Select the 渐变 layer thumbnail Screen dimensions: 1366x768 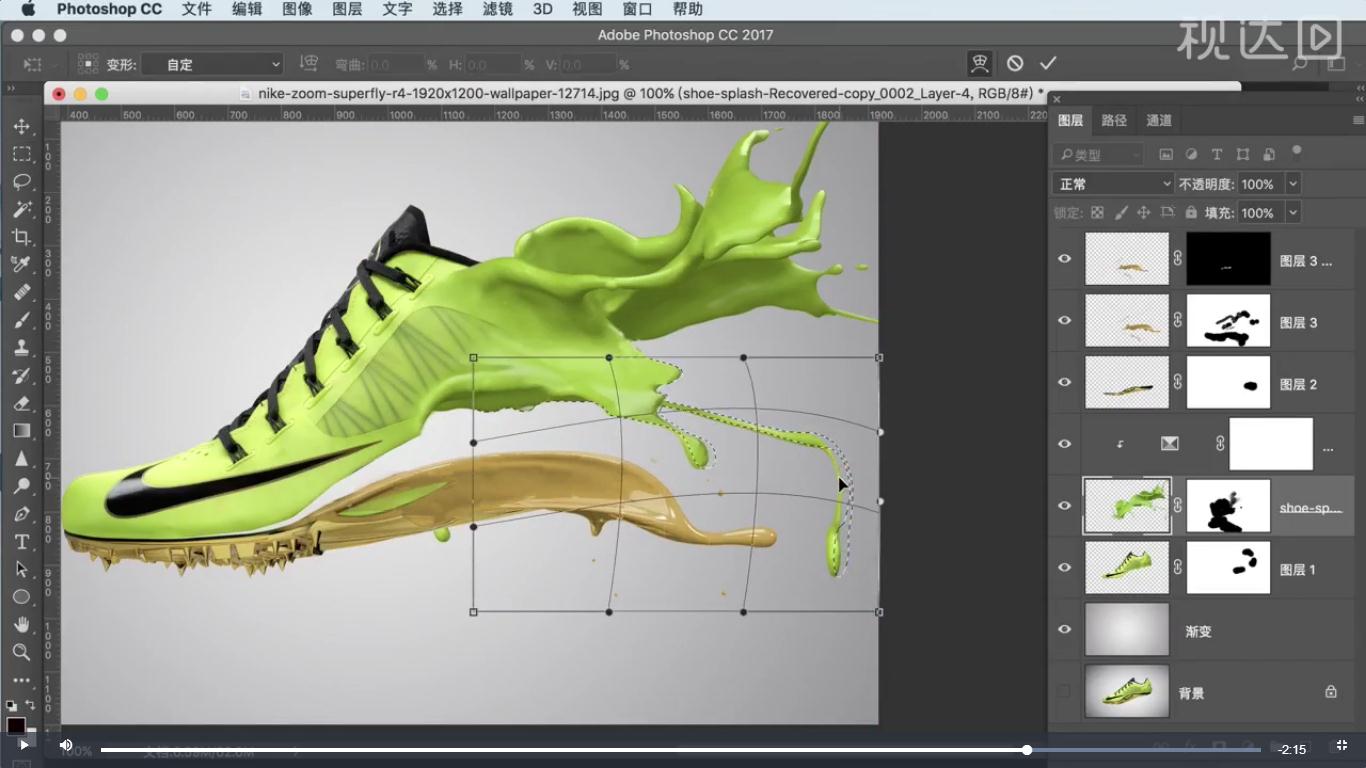[1127, 630]
